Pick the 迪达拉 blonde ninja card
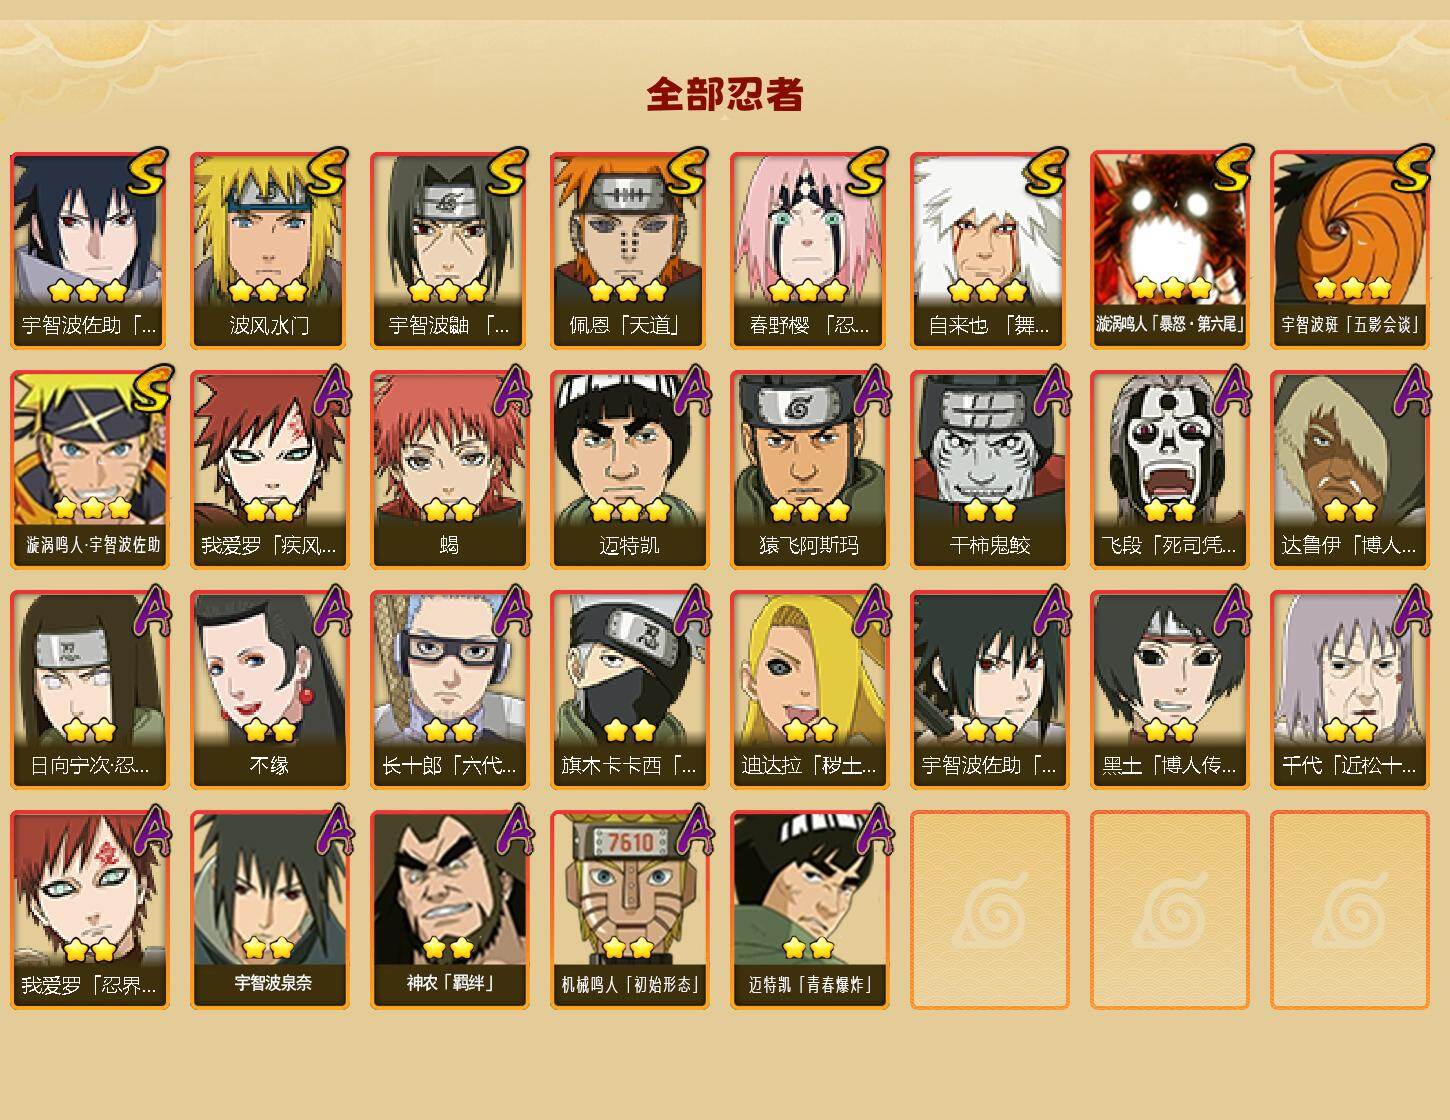The image size is (1450, 1120). coord(809,690)
